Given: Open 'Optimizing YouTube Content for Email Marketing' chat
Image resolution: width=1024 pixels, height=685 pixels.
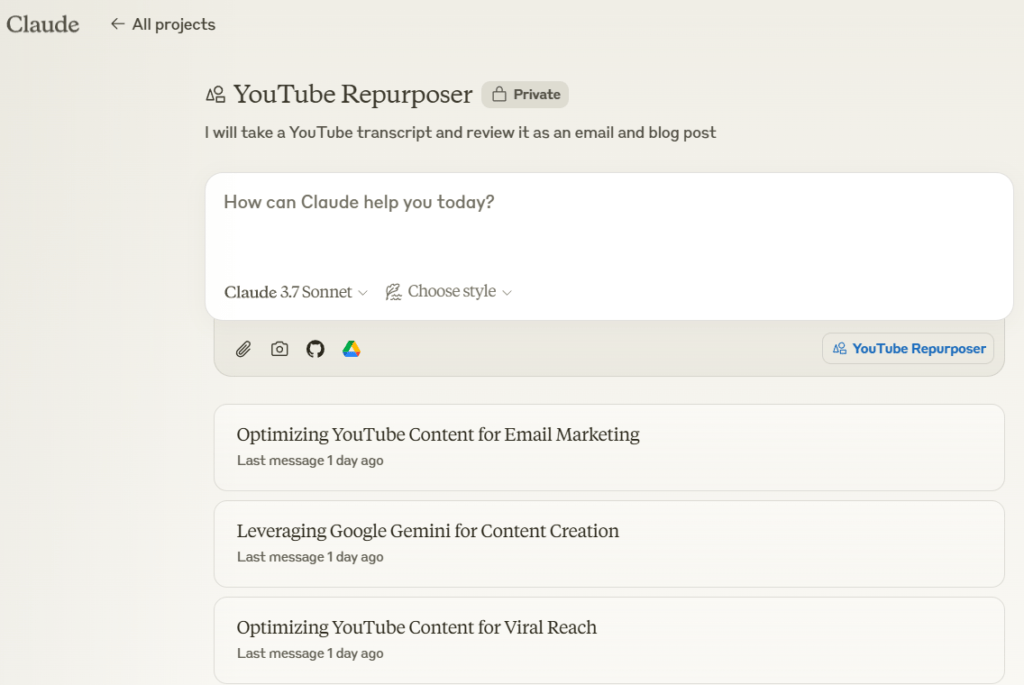Looking at the screenshot, I should pos(609,447).
